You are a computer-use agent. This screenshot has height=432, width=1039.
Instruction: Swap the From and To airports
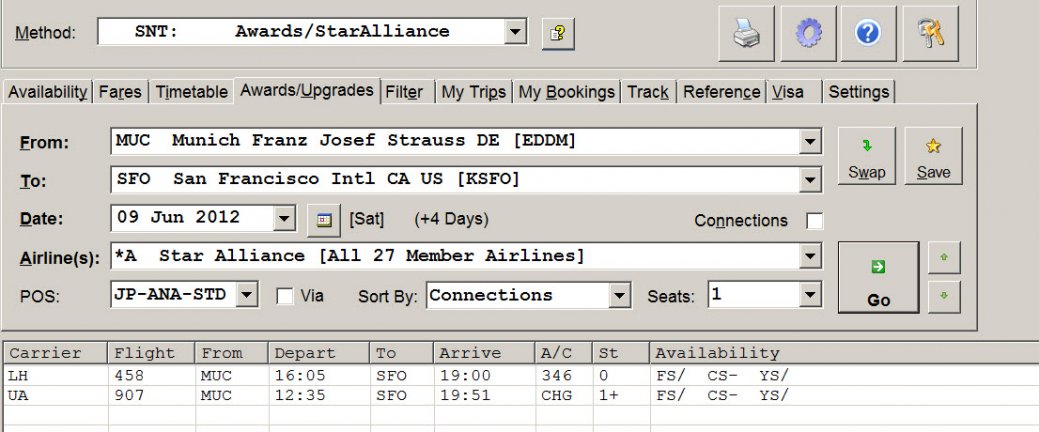[866, 157]
